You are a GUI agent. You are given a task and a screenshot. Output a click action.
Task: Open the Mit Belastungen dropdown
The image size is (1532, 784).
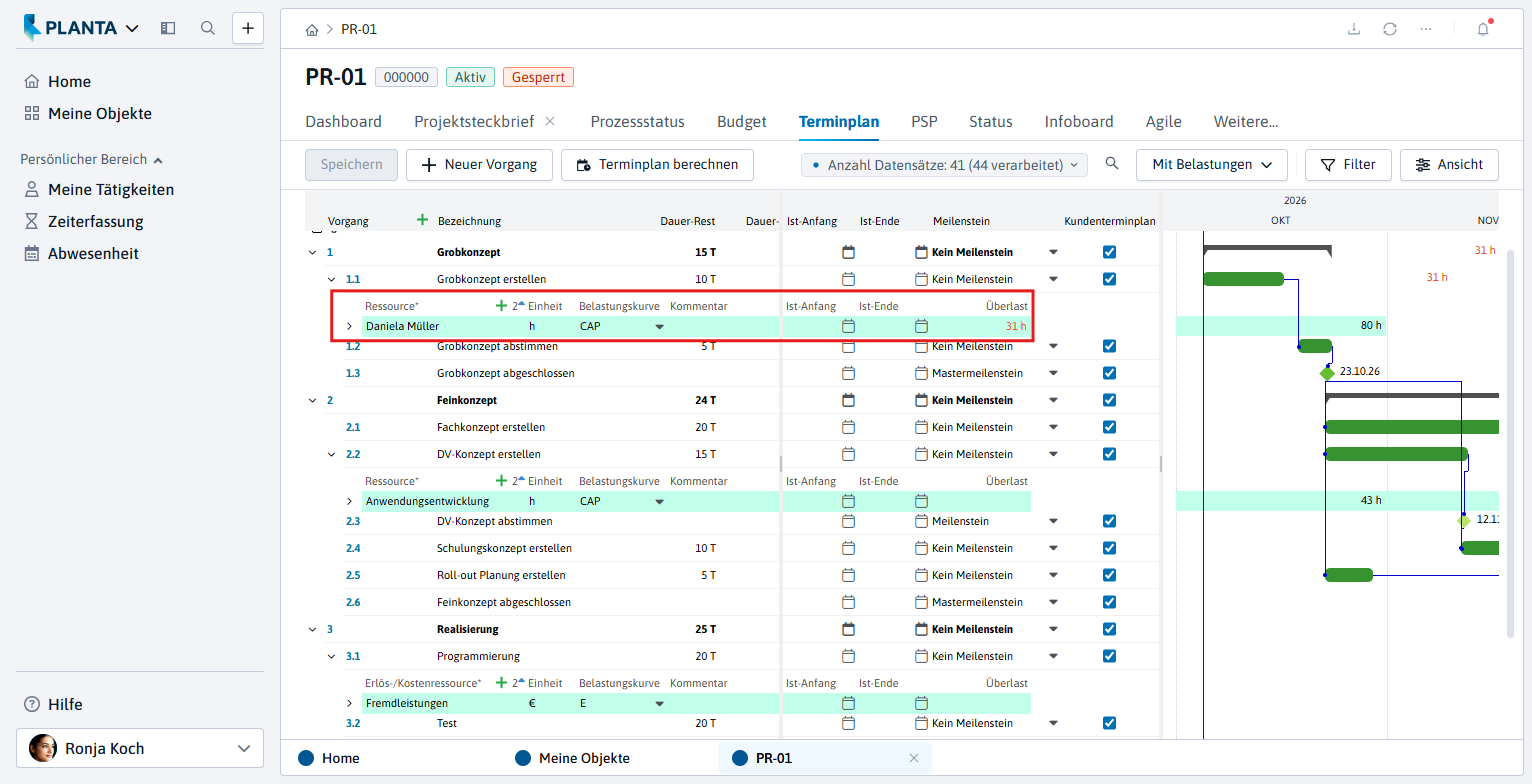pos(1212,165)
